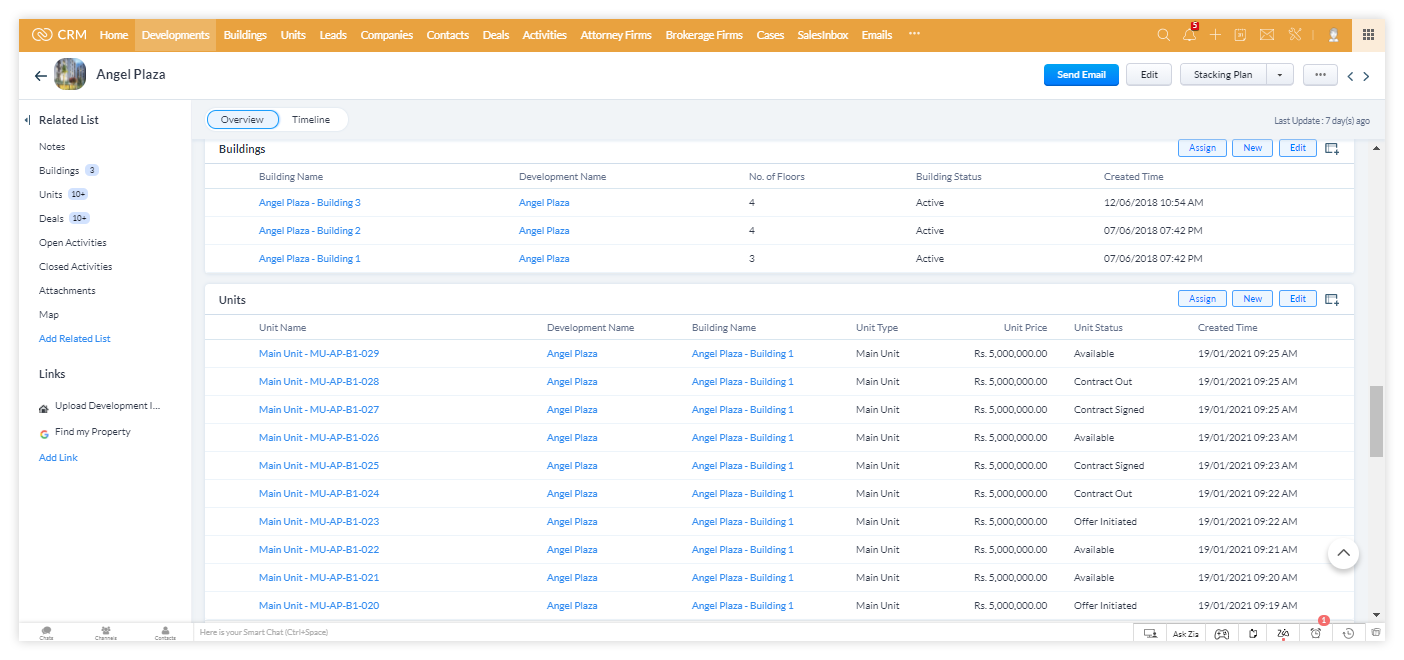Screen dimensions: 1404x660
Task: Click scrollbar up arrow
Action: 1376,148
